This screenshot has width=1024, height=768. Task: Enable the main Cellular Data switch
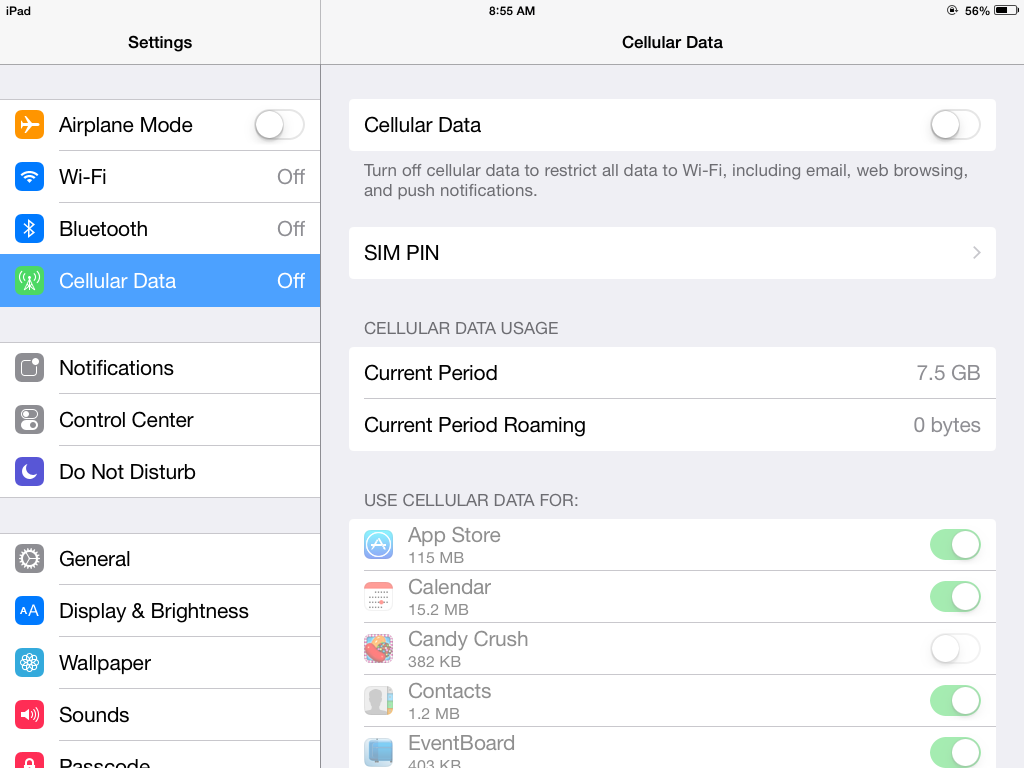pos(955,125)
